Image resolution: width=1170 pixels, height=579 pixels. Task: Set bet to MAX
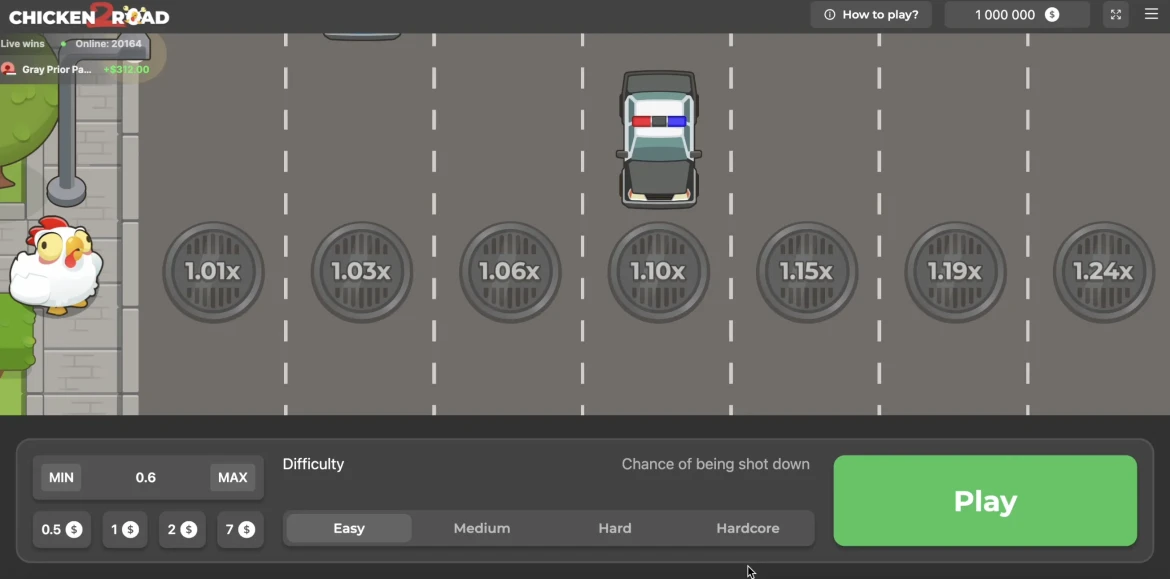pyautogui.click(x=233, y=478)
